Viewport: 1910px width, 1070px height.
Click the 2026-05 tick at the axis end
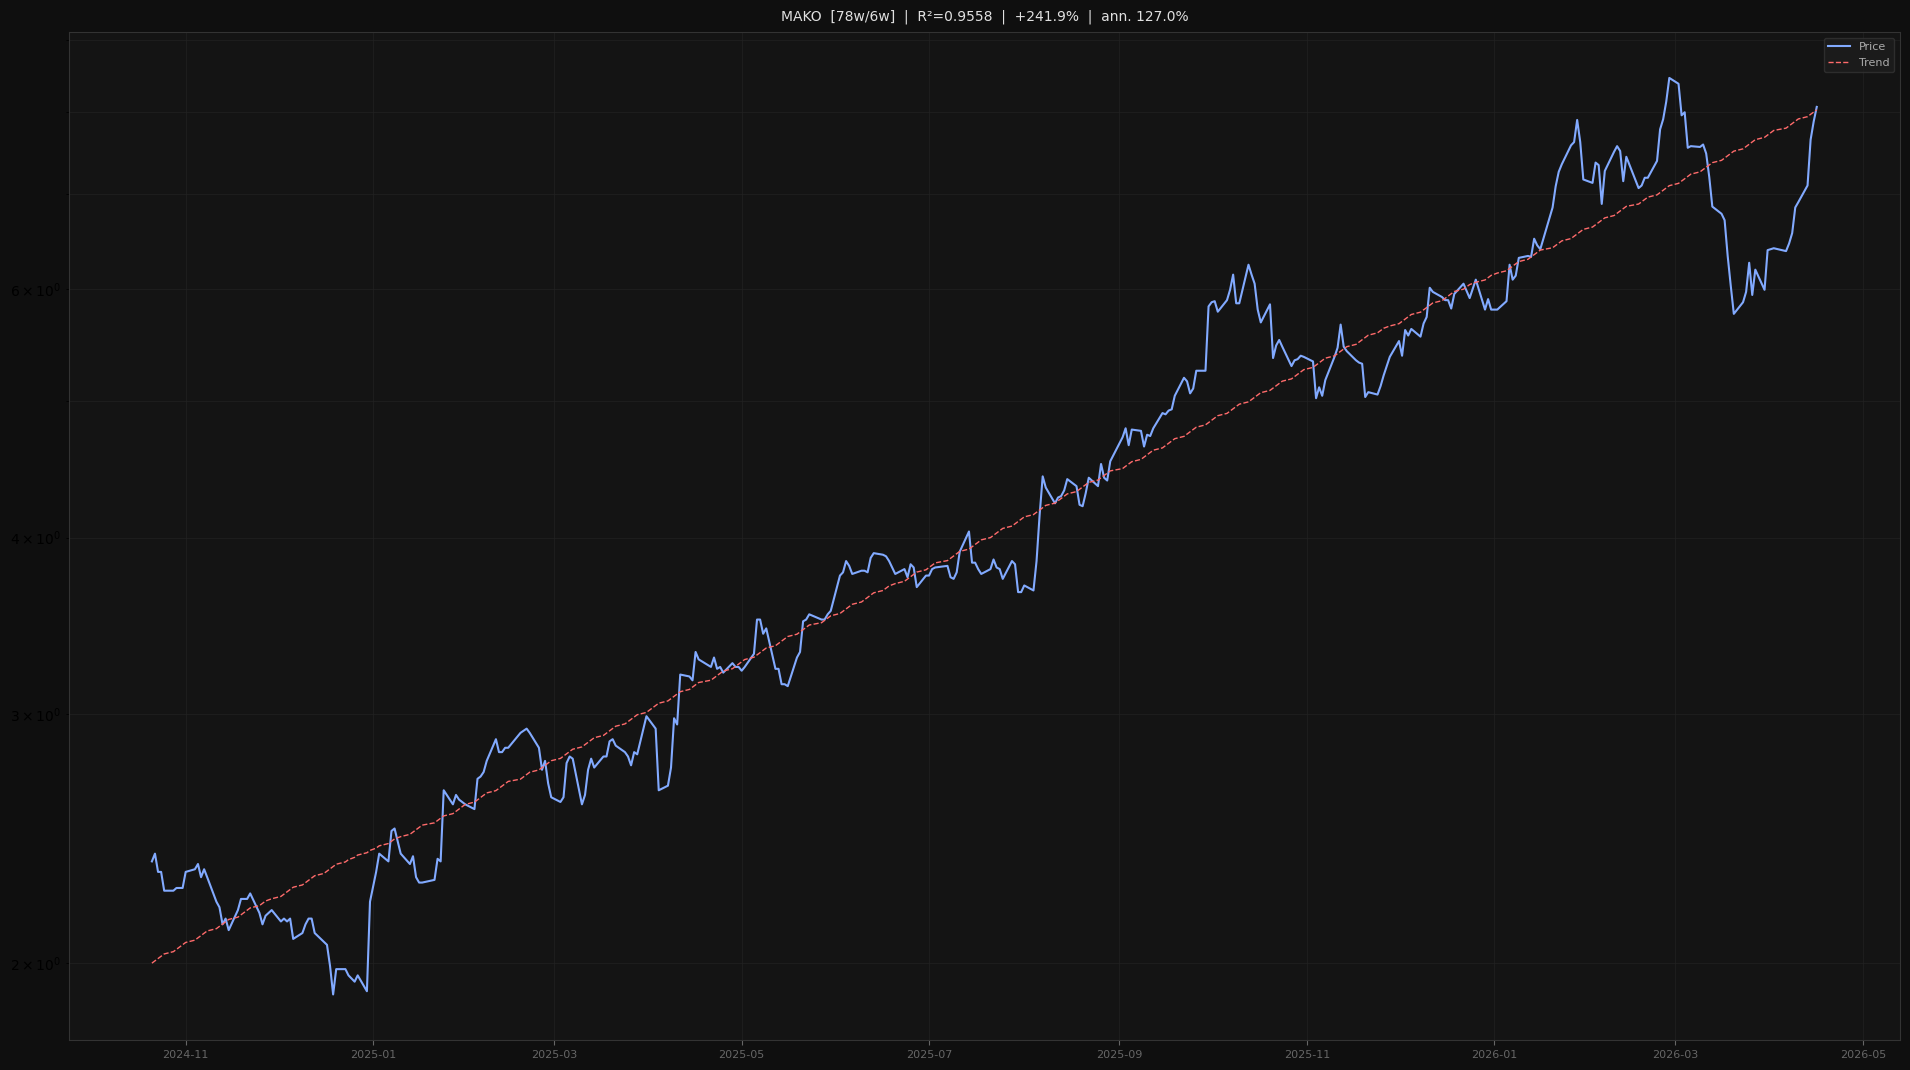click(1862, 1053)
